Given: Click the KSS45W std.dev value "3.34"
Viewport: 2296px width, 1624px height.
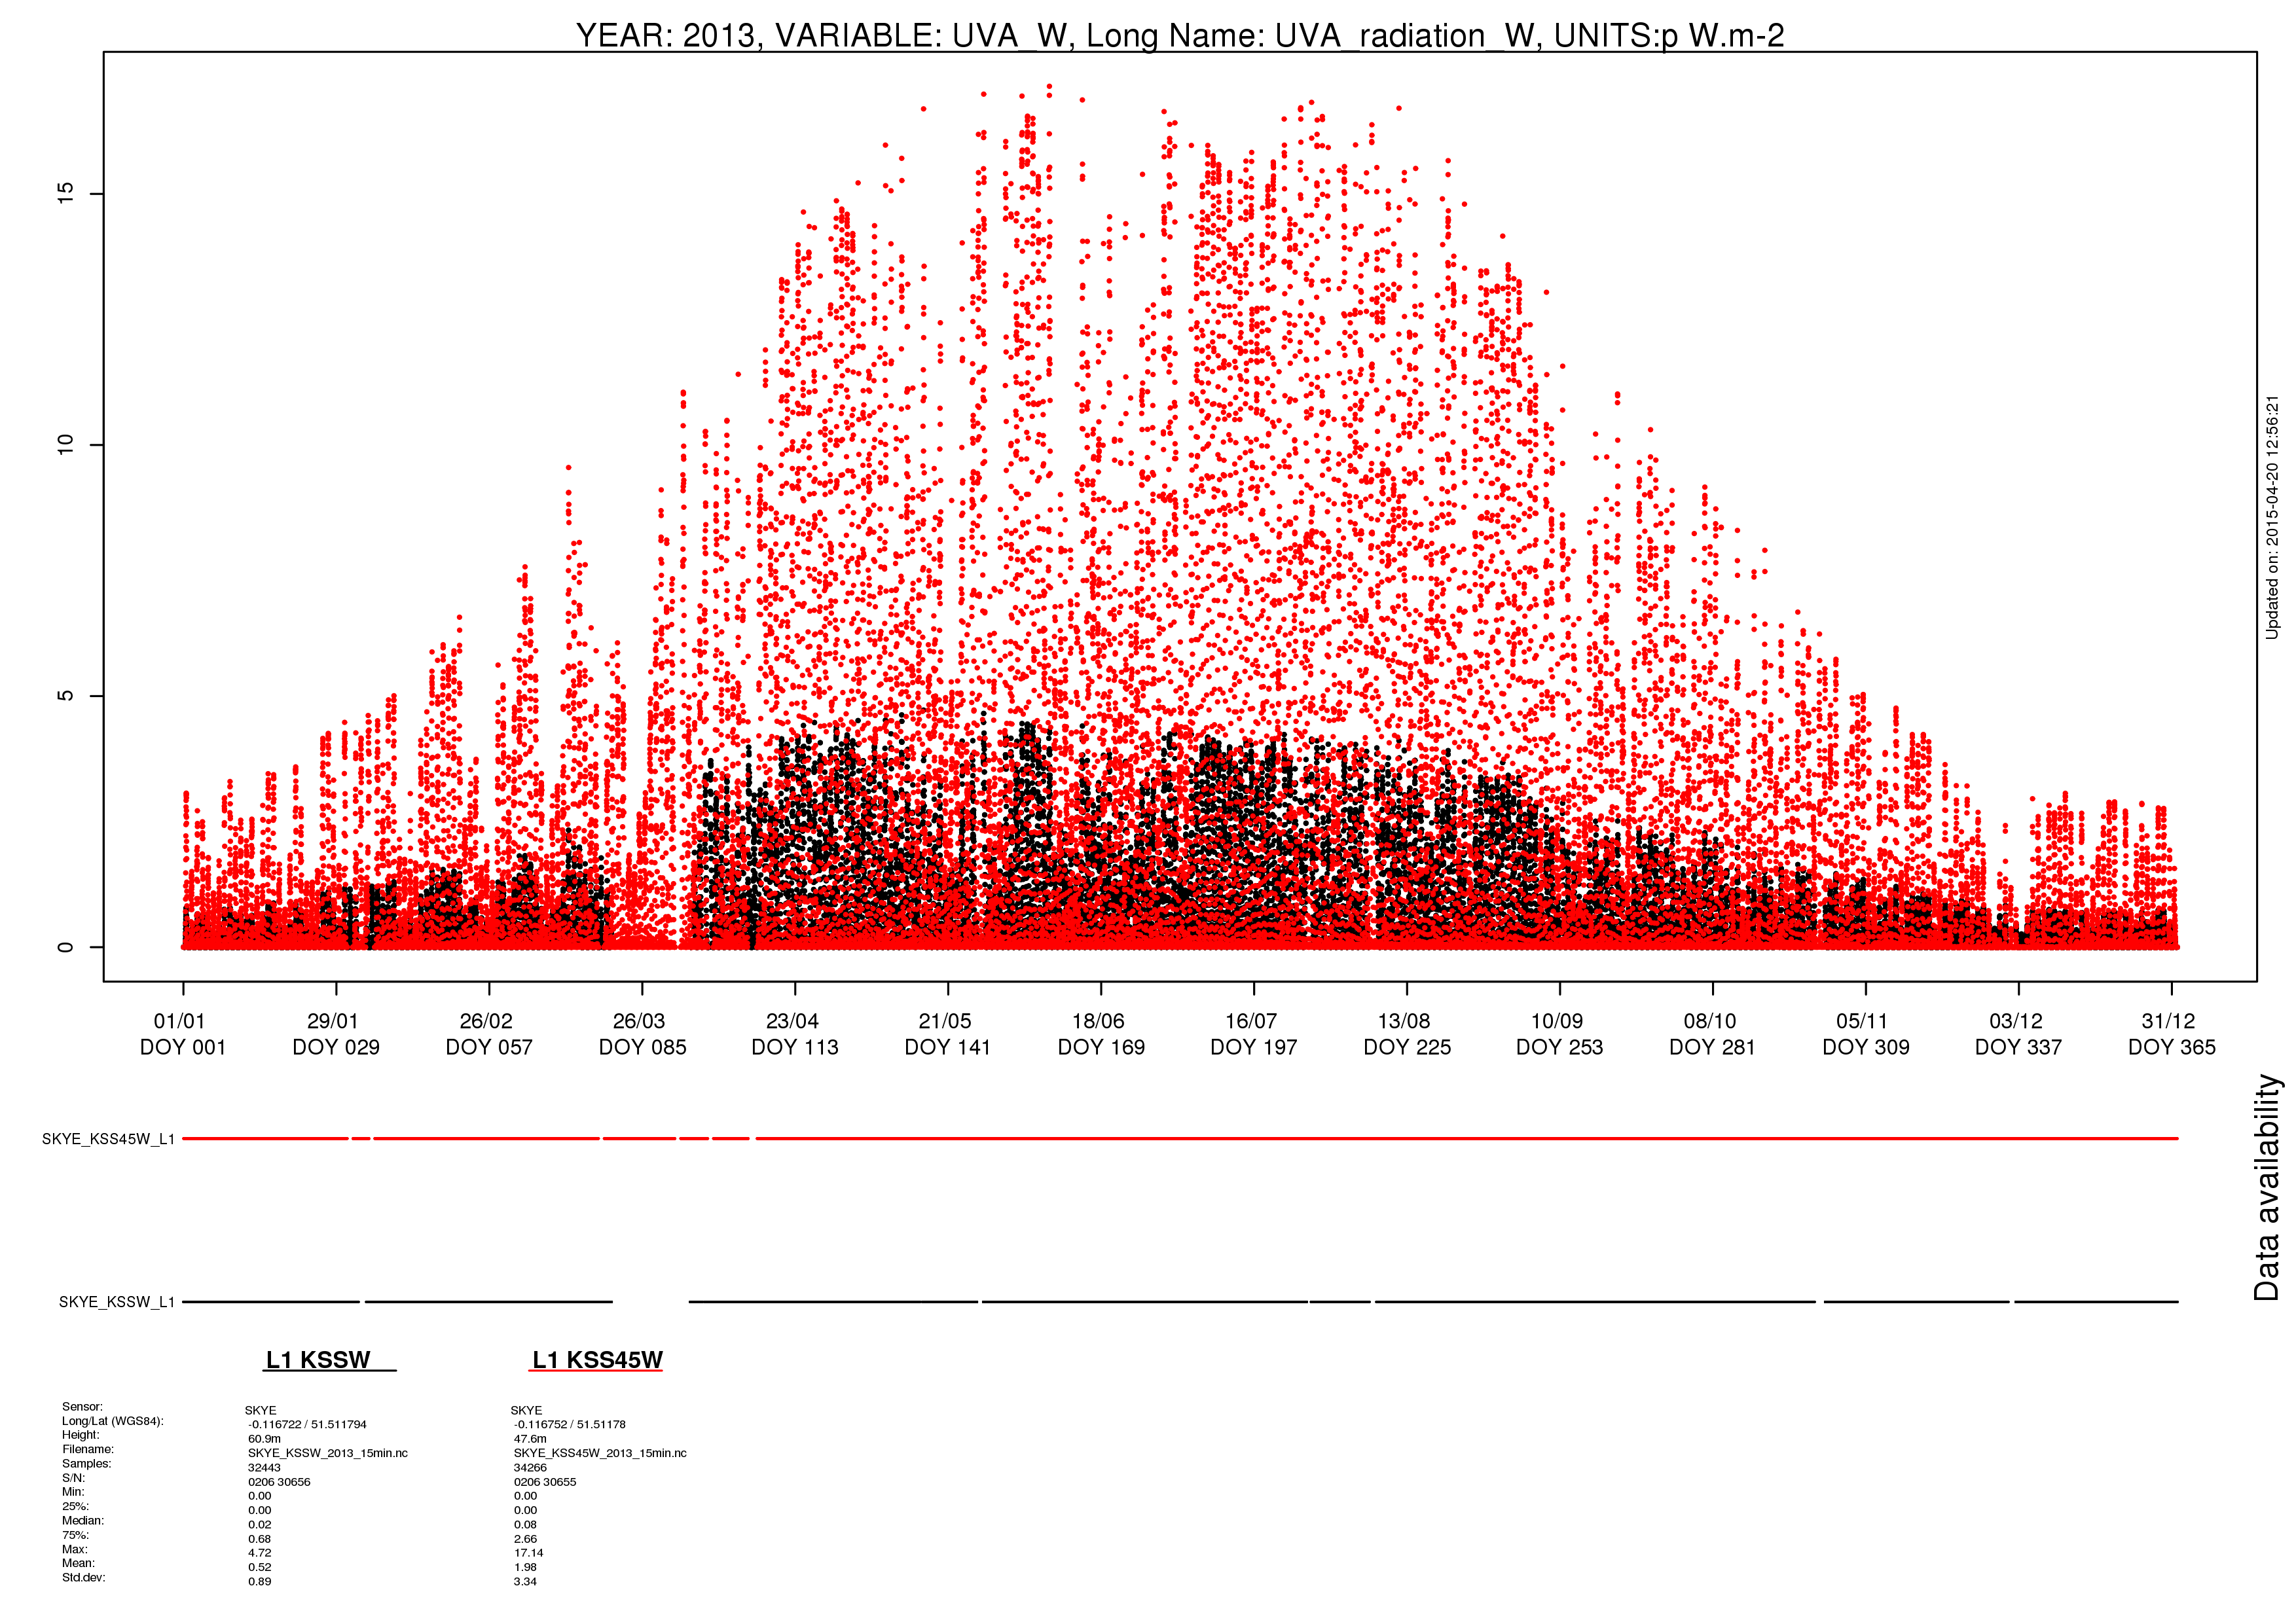Looking at the screenshot, I should coord(526,1582).
